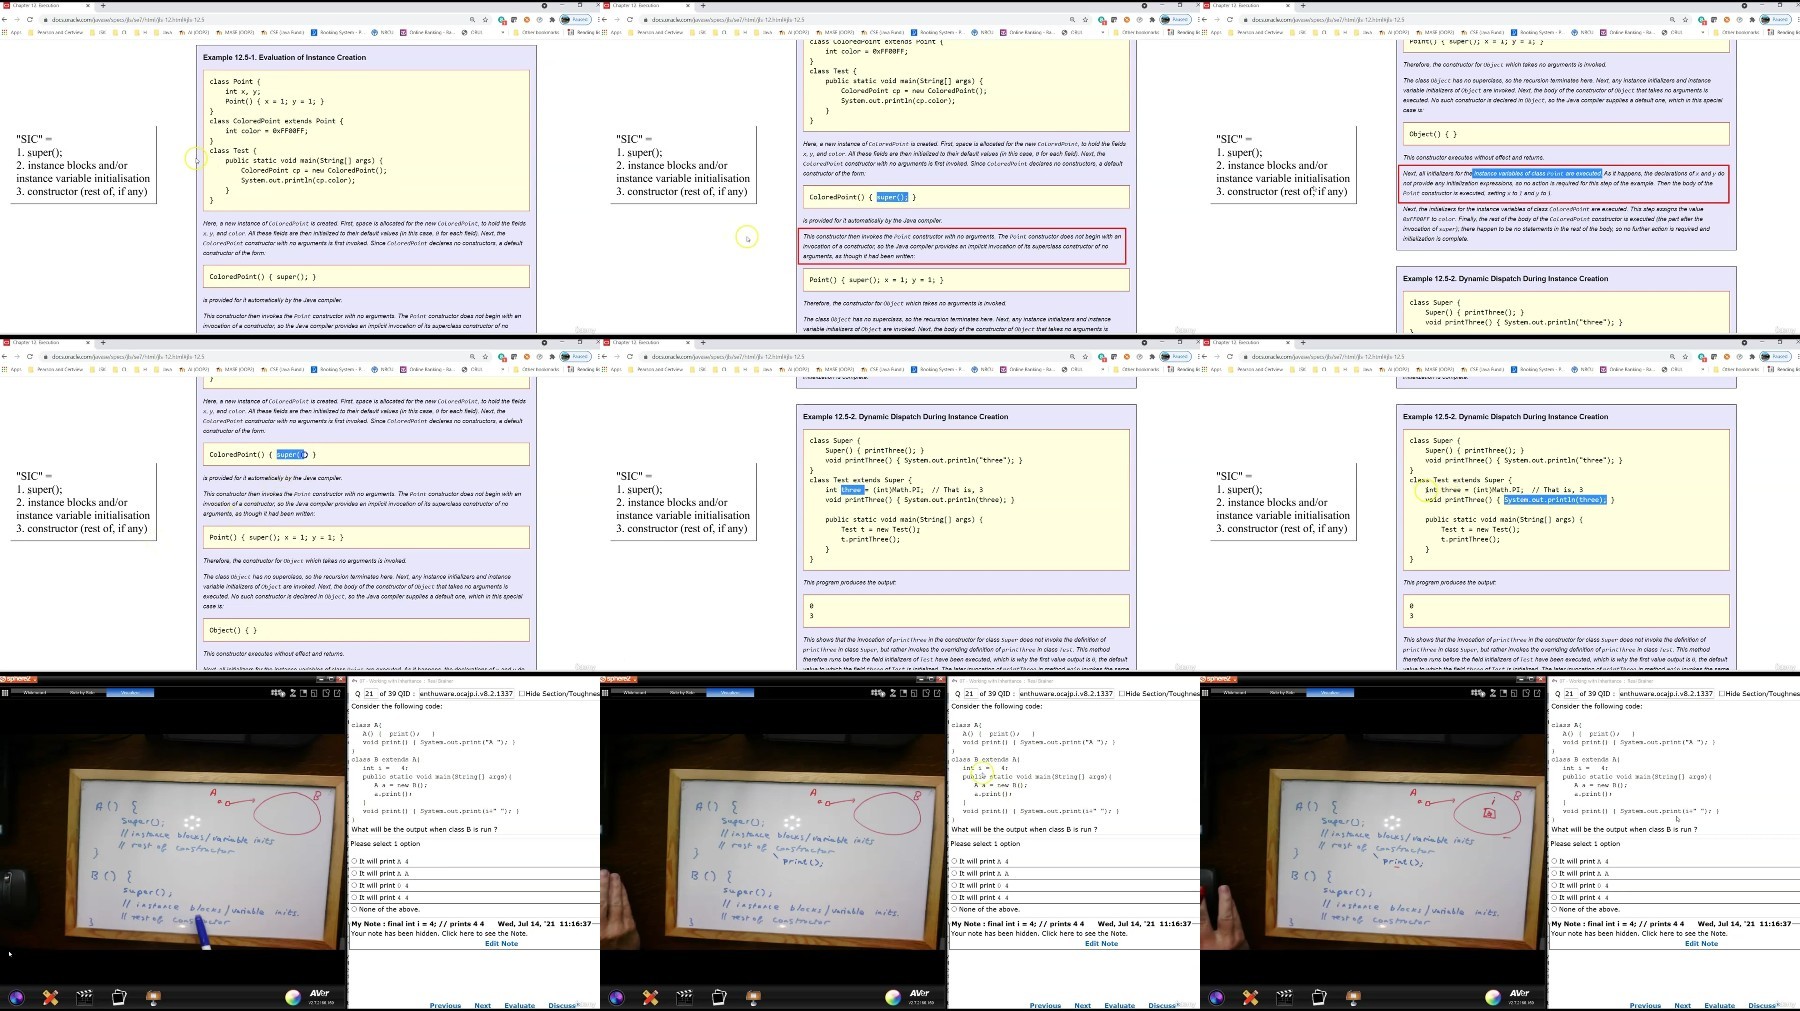Click Evaluate in the bottom-middle quiz panel
The image size is (1800, 1011).
[1119, 1005]
